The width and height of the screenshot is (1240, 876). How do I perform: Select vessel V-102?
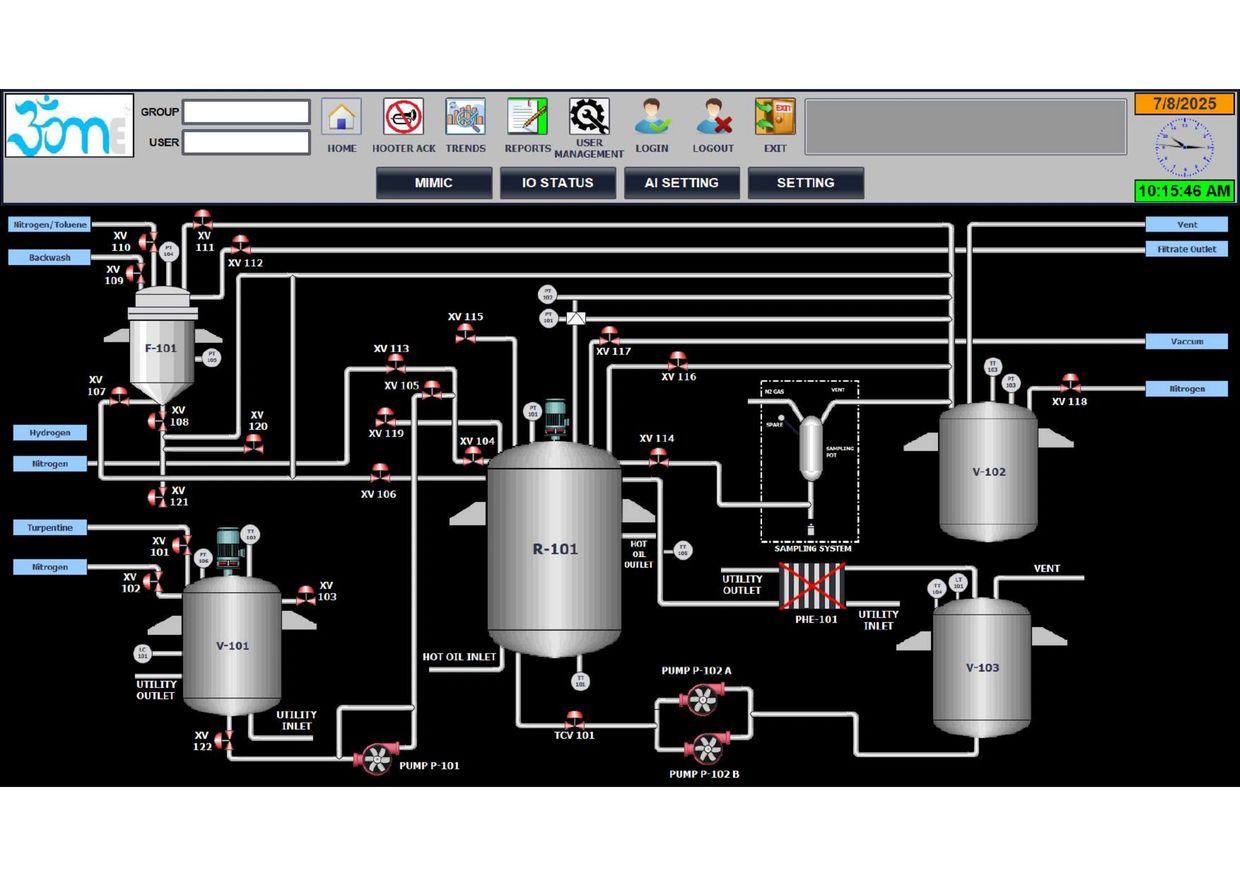(x=988, y=472)
